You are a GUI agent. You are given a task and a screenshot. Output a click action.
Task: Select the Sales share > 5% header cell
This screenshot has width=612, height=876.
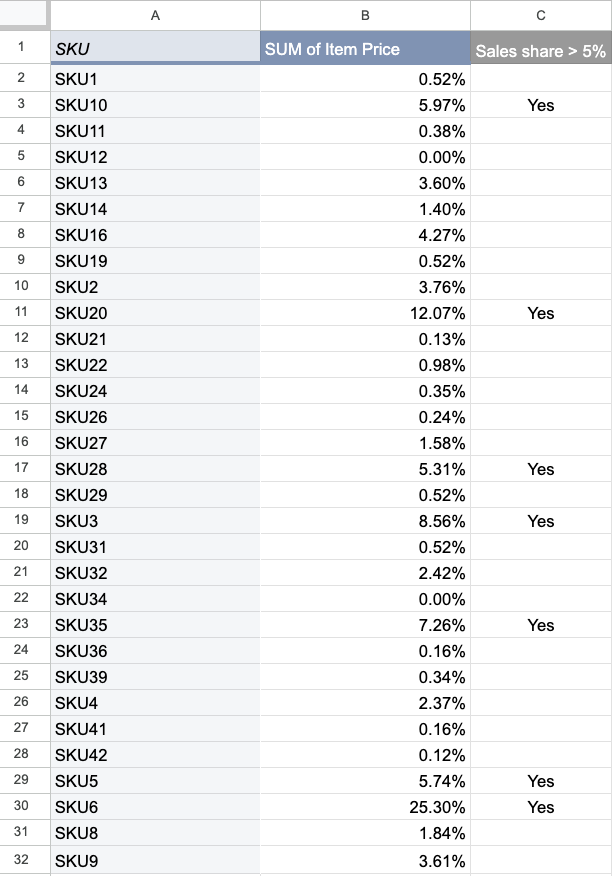(540, 48)
